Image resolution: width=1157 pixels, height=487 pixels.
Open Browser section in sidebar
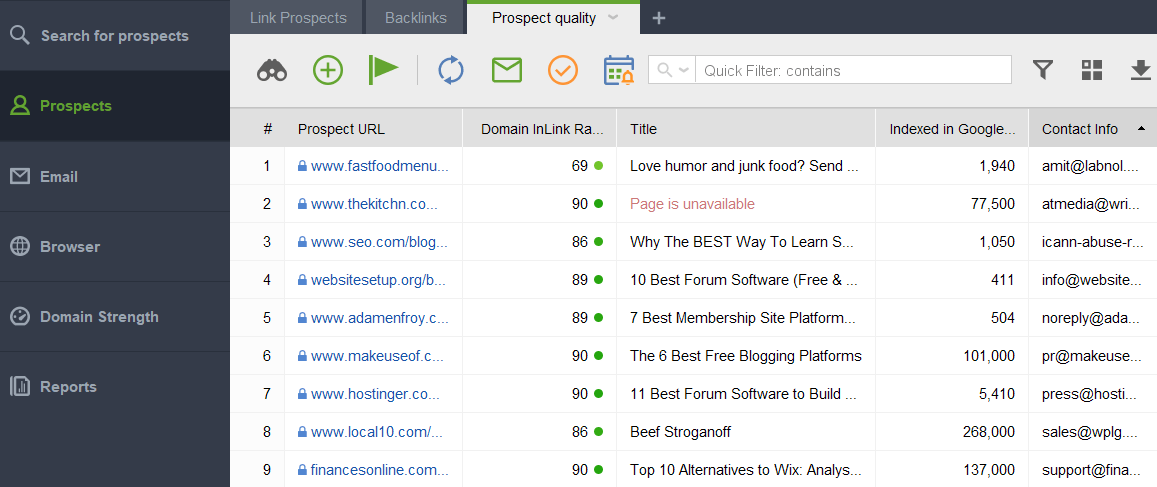115,246
